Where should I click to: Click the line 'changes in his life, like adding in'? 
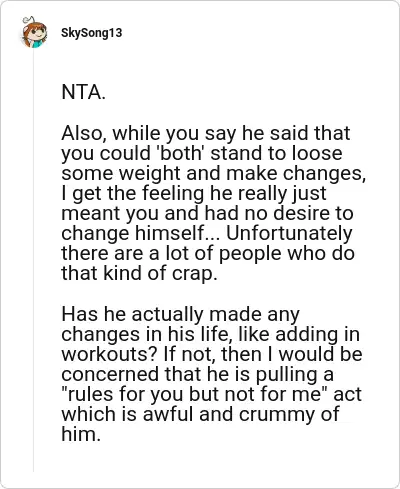coord(211,334)
